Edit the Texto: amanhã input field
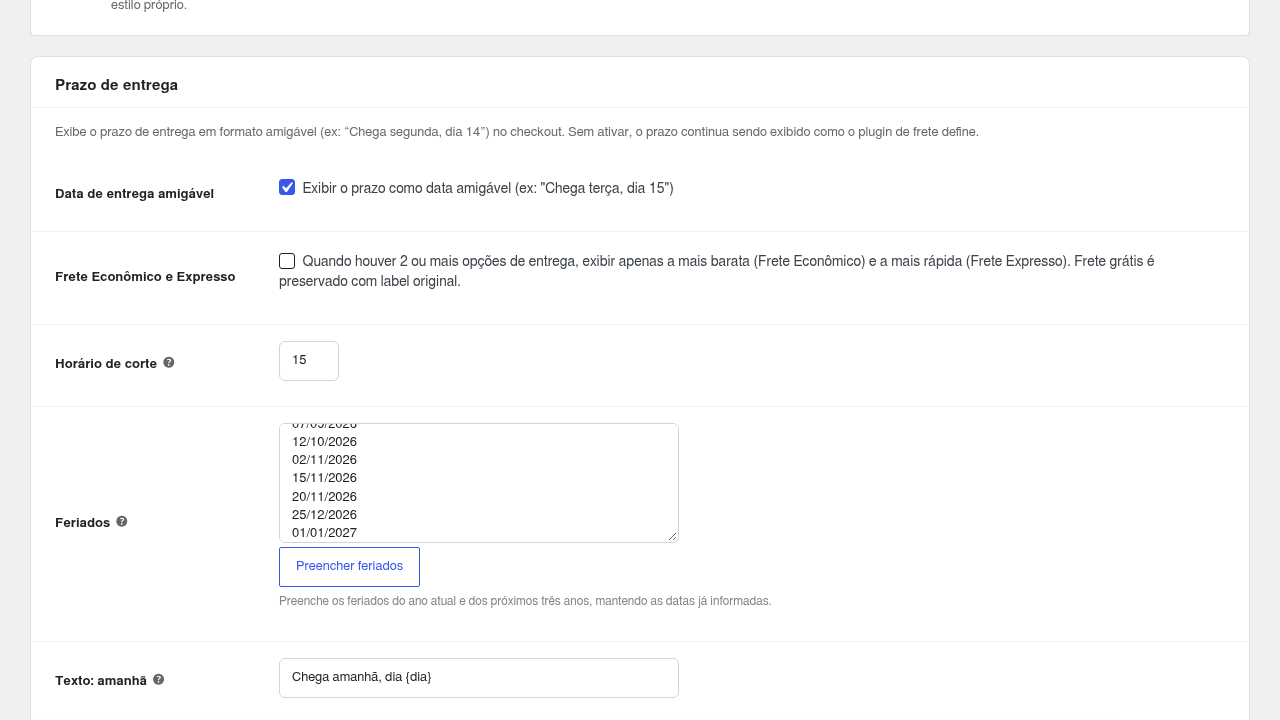Screen dimensions: 1280x720 tap(479, 678)
